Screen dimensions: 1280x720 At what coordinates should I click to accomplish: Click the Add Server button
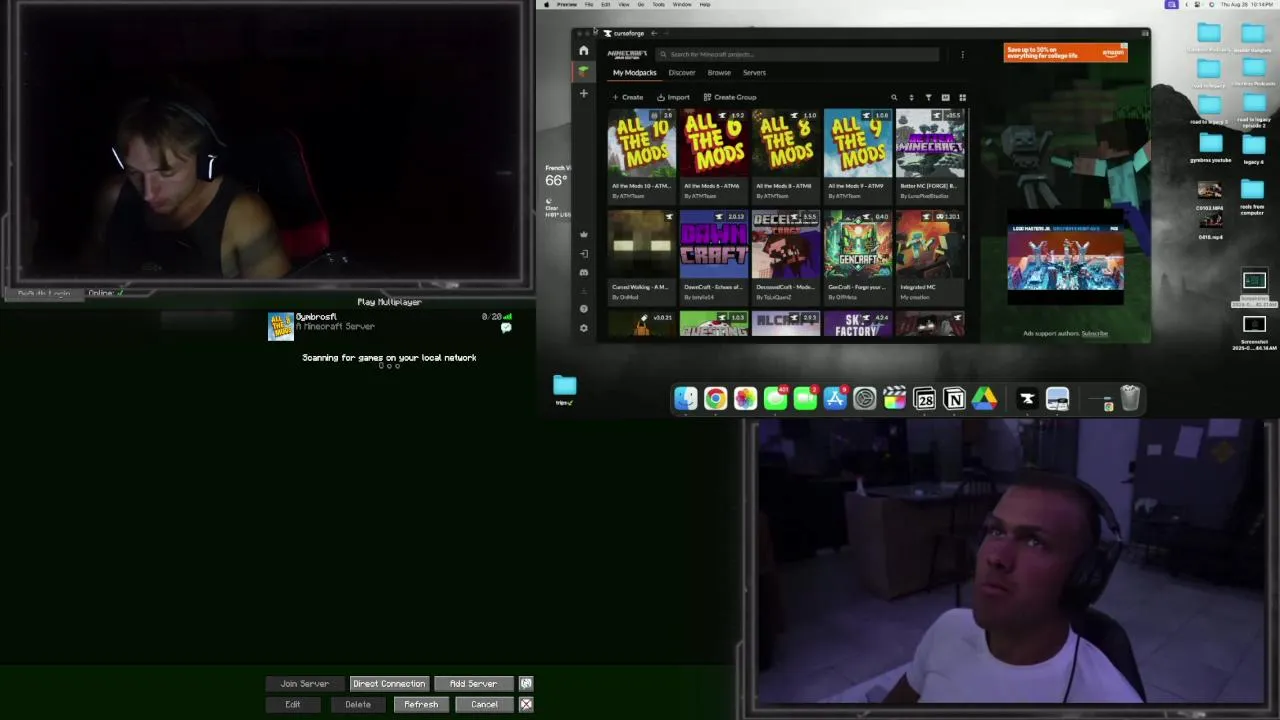tap(473, 684)
